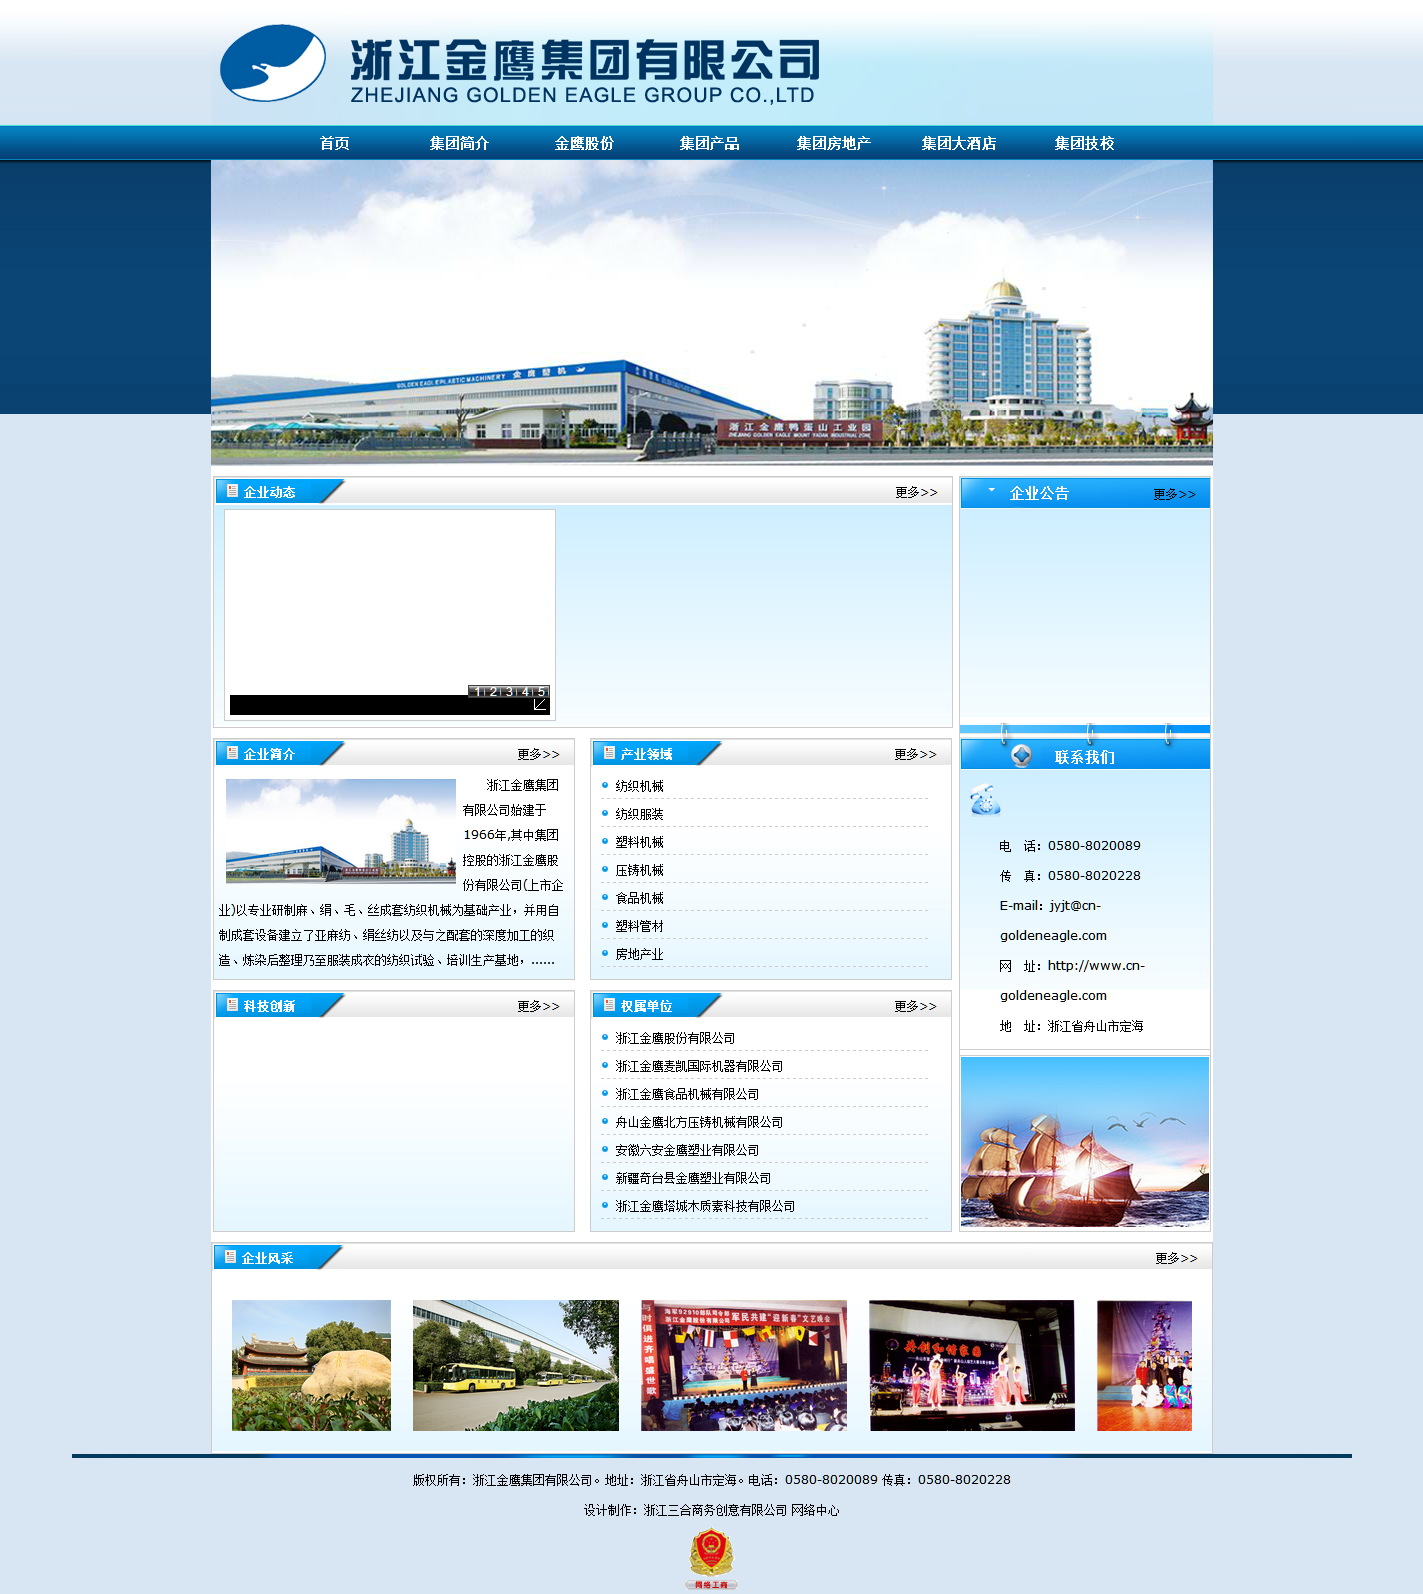Click the 企业风采 section document icon

(x=230, y=1257)
